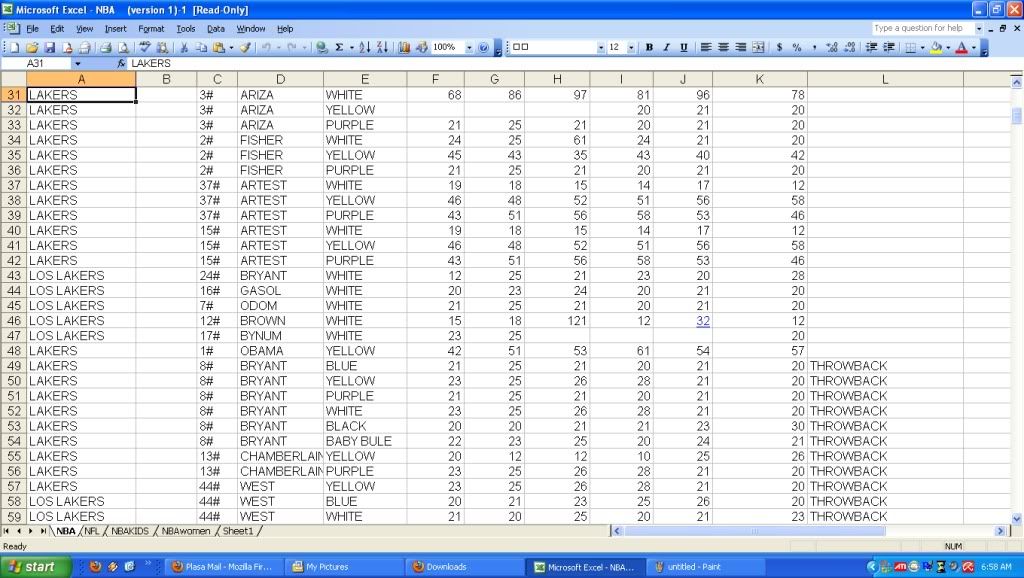This screenshot has width=1024, height=578.
Task: Click the Fill Color paint bucket
Action: (936, 48)
